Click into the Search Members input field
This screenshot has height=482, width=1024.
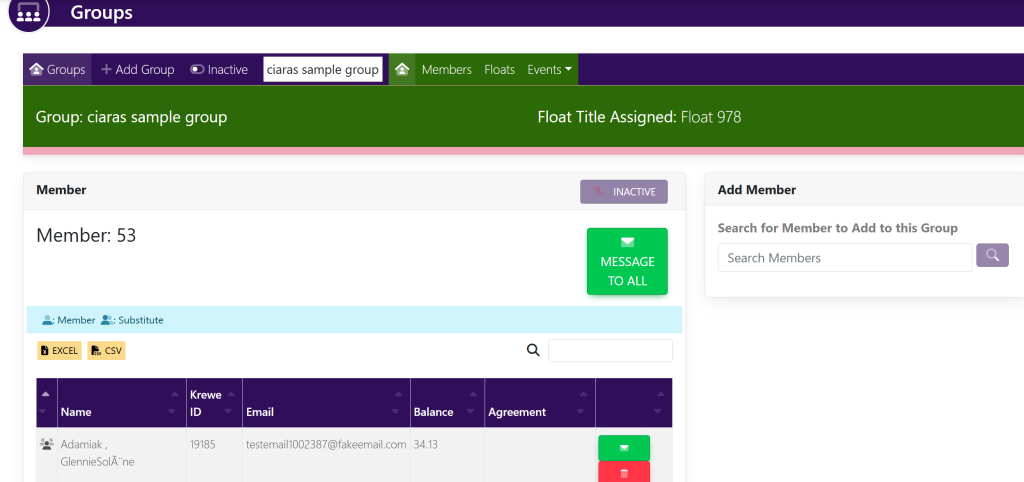point(844,257)
